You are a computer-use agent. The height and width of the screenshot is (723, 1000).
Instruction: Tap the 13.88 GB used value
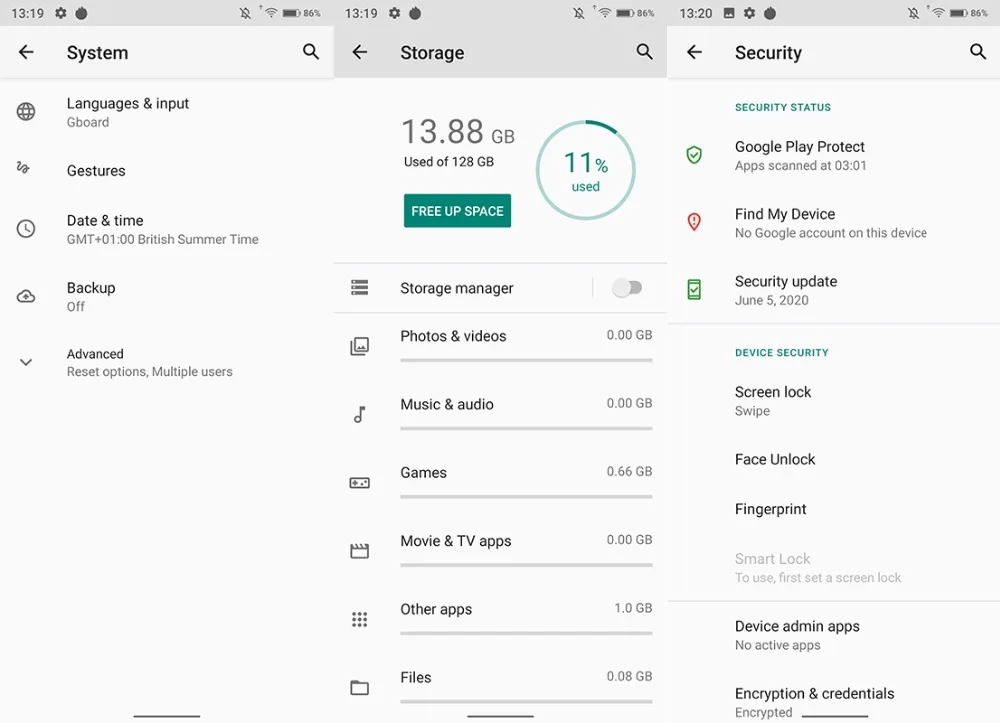(458, 132)
